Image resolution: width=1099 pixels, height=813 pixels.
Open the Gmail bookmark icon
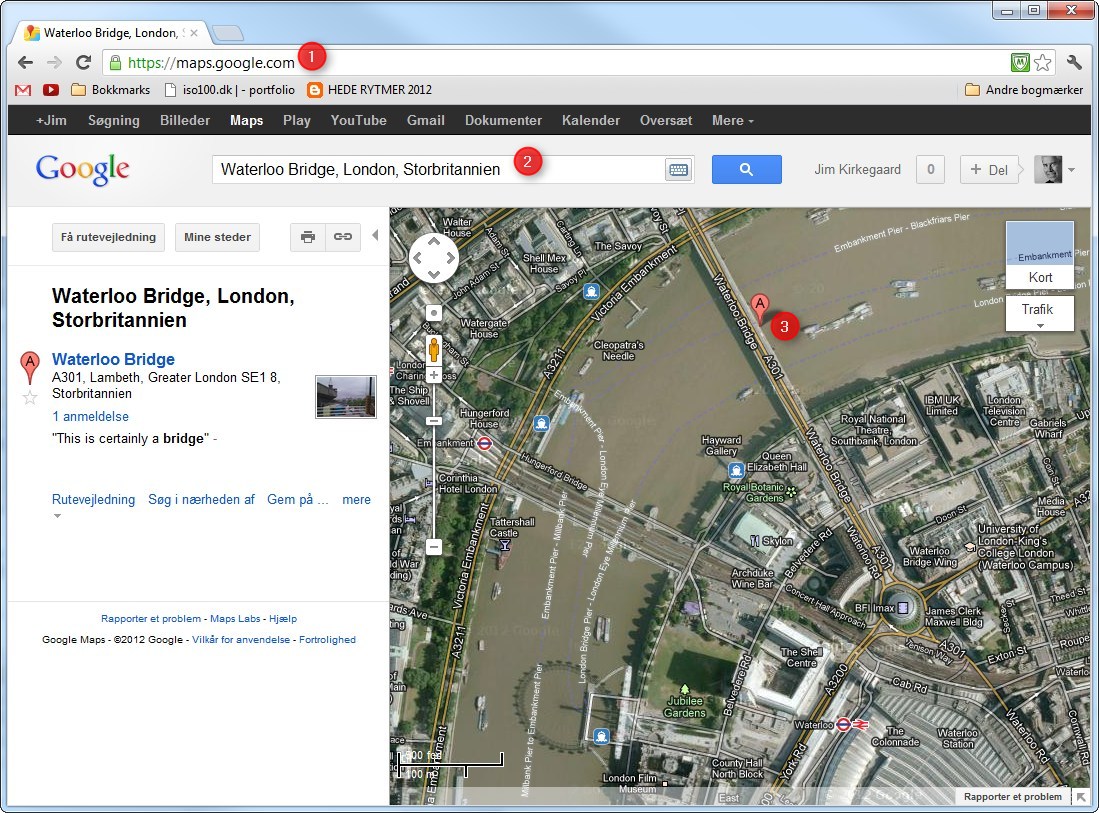point(23,90)
